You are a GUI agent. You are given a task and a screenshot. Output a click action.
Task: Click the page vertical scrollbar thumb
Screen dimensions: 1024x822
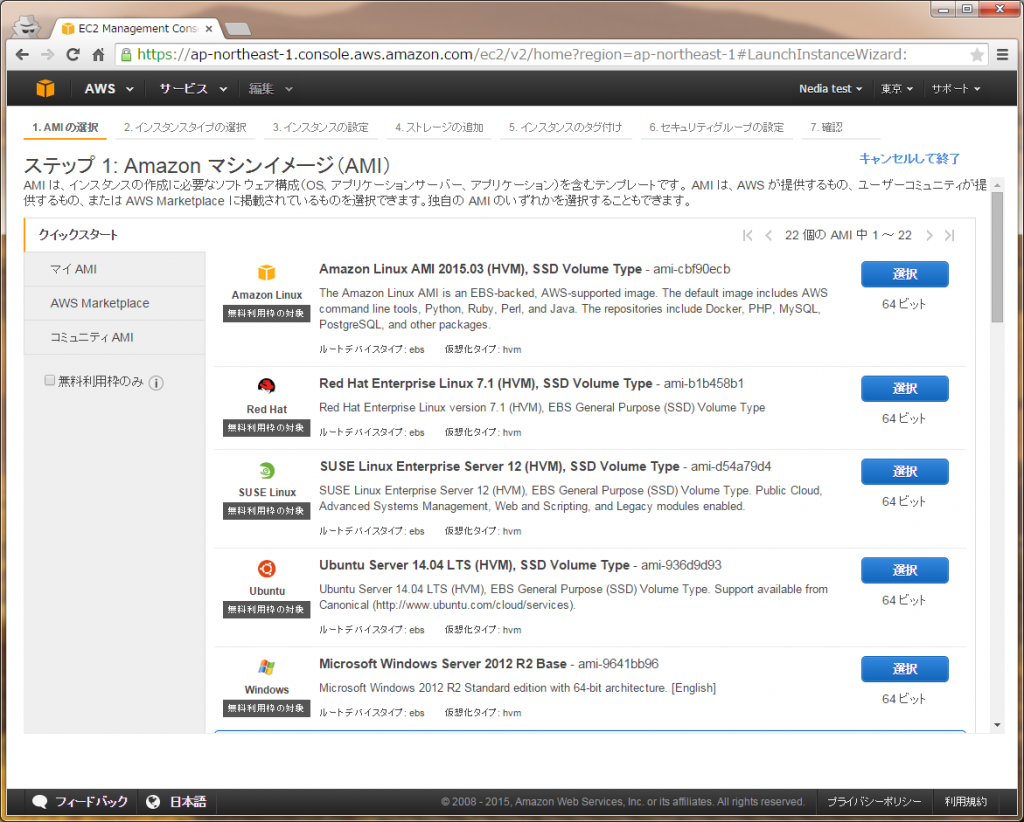point(997,257)
